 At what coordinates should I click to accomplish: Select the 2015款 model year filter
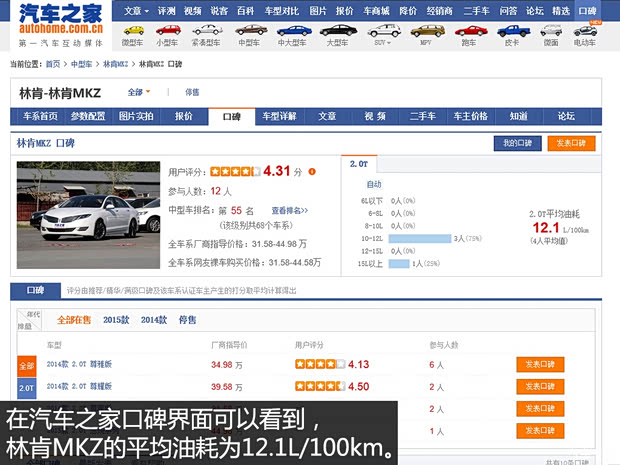pyautogui.click(x=116, y=320)
